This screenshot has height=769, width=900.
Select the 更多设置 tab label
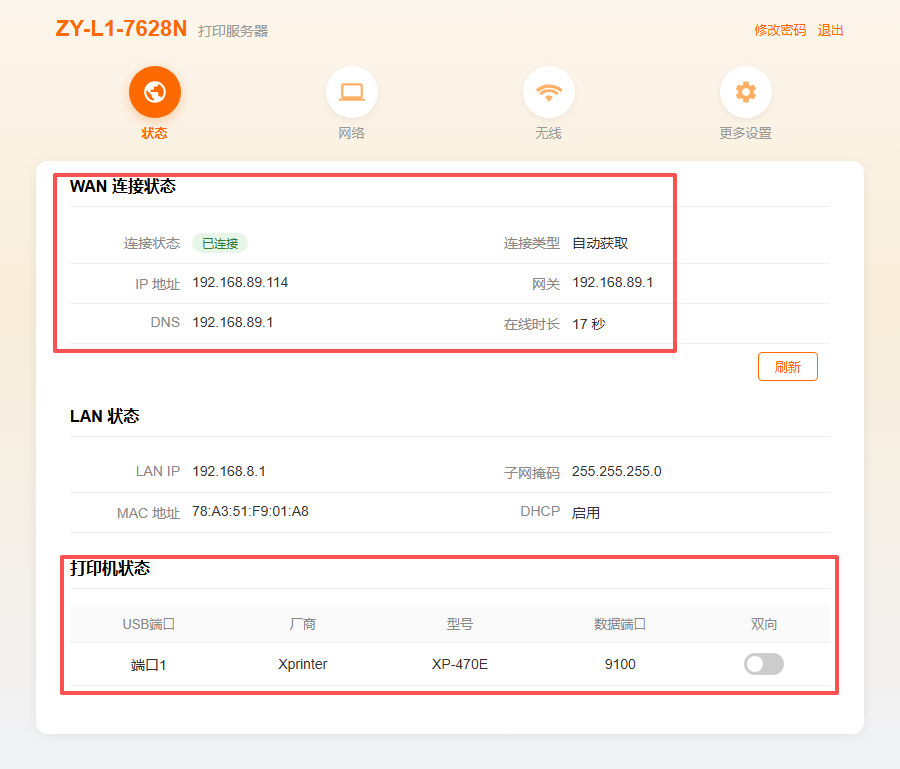point(746,133)
